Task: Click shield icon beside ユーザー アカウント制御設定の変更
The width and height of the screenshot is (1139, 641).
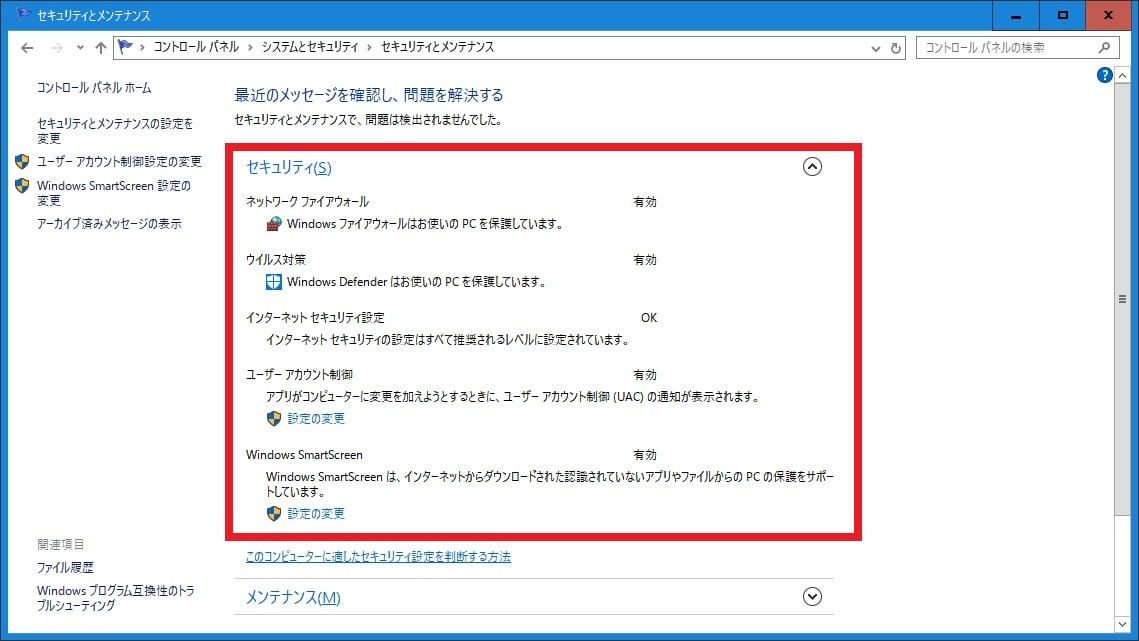Action: 22,161
